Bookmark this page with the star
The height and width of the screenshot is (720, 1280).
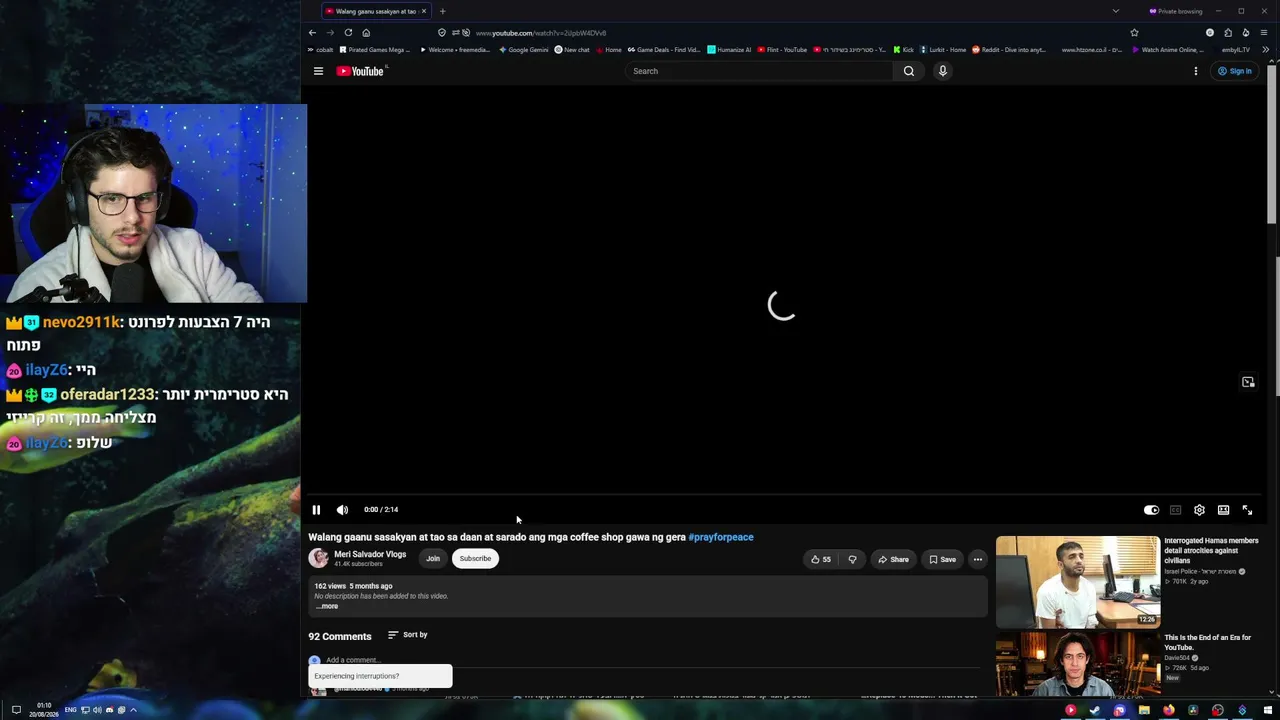(x=1134, y=33)
